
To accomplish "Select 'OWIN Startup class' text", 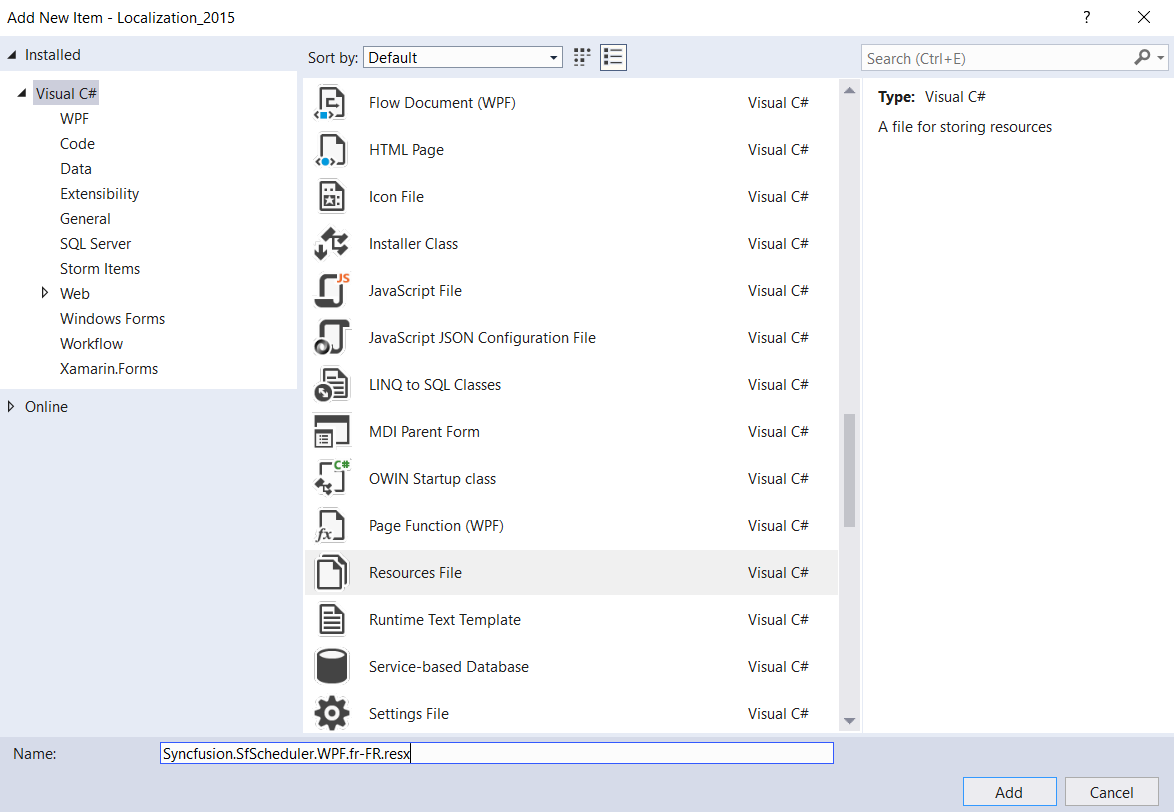I will (x=432, y=479).
